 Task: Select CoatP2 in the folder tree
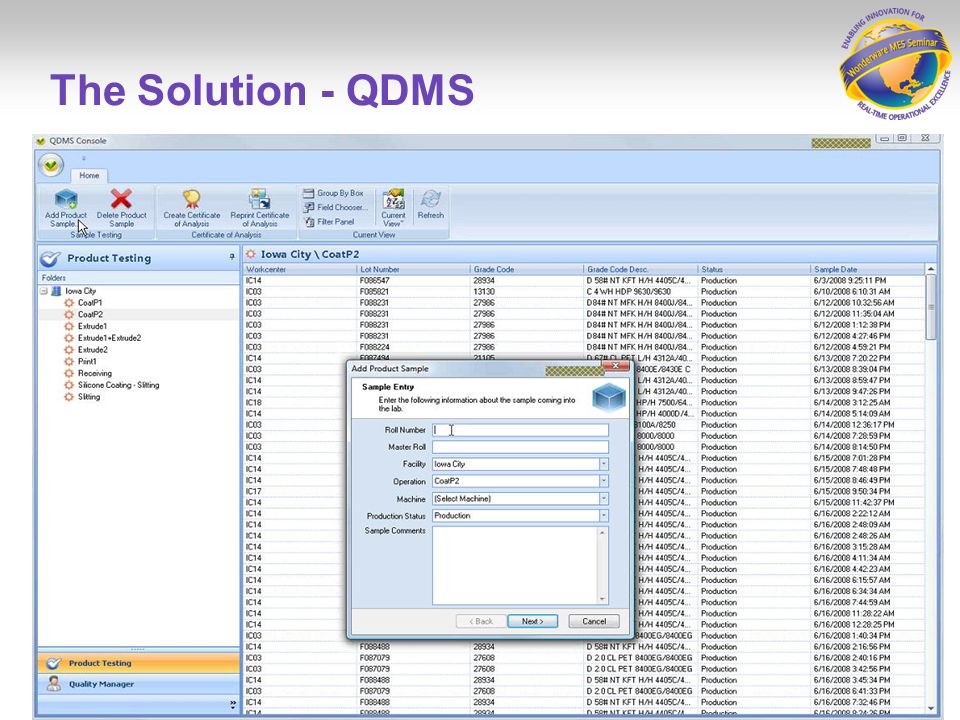[x=90, y=314]
